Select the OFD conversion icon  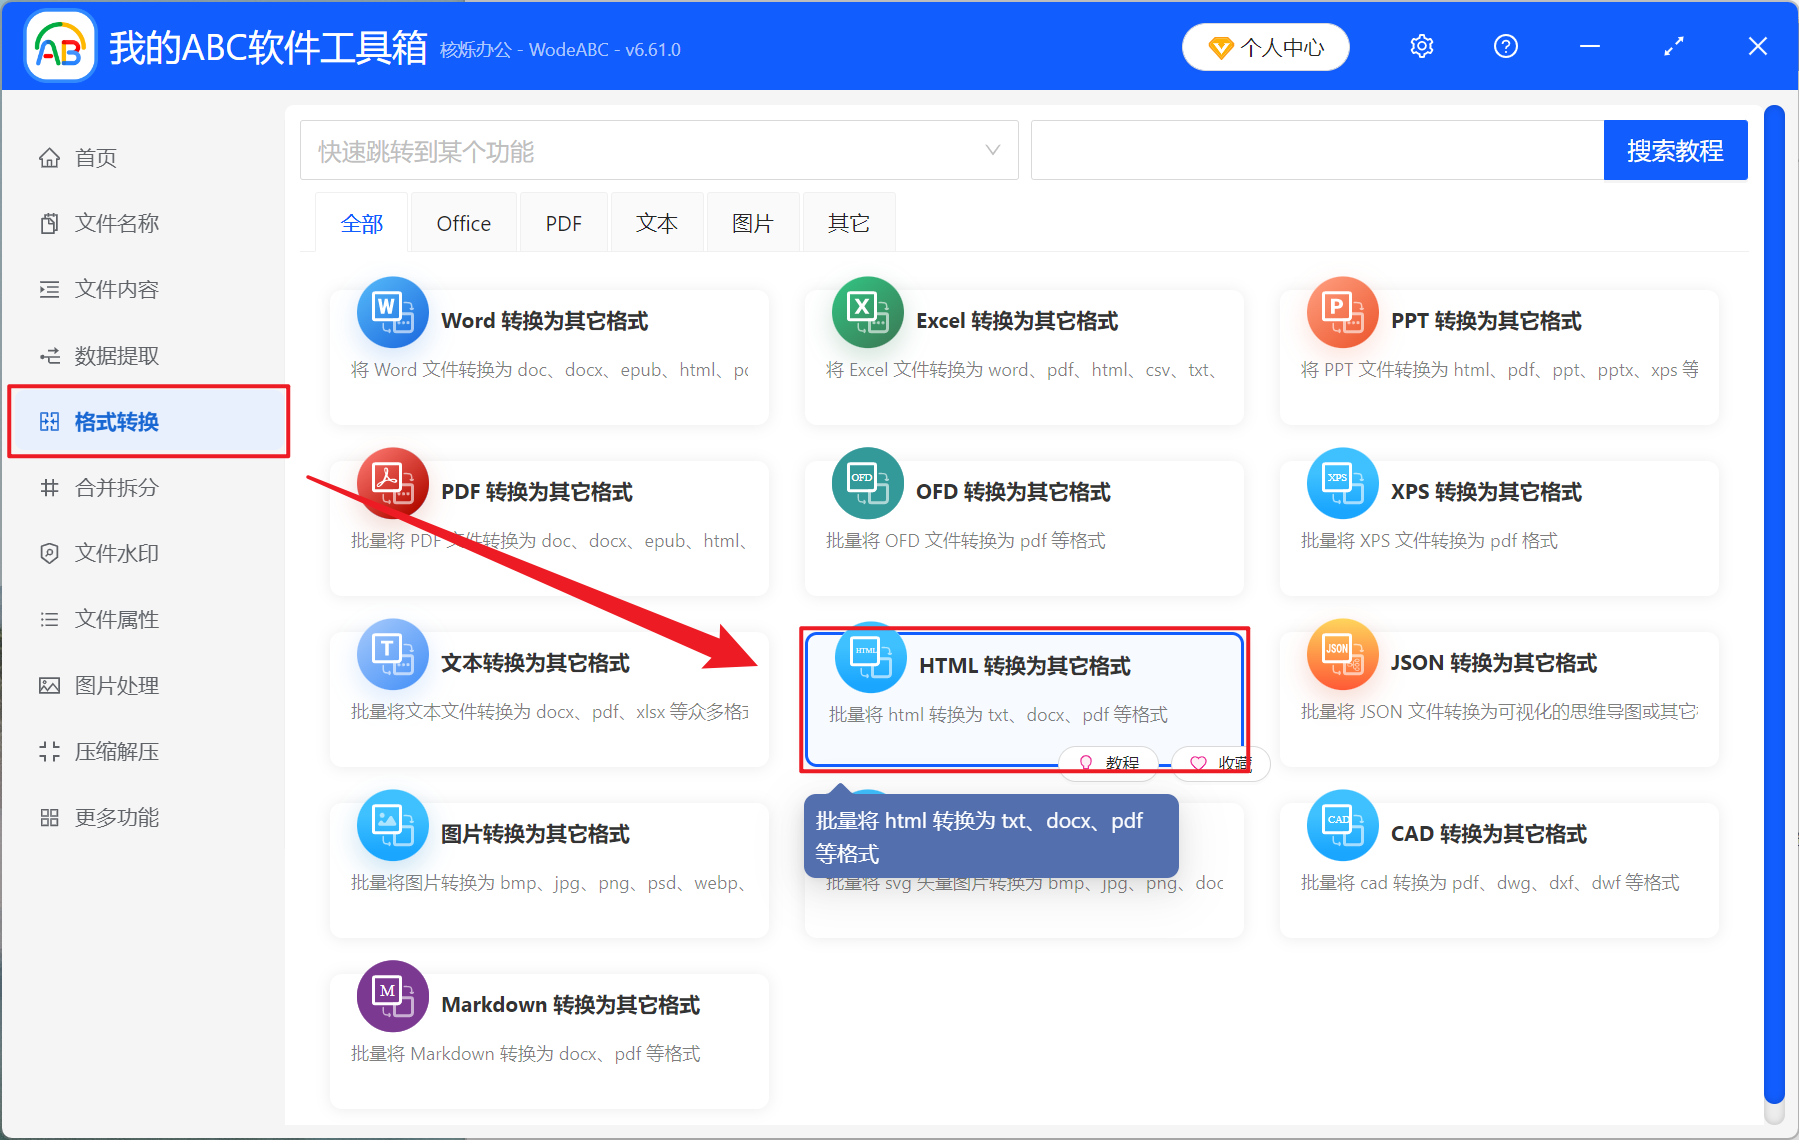coord(867,483)
